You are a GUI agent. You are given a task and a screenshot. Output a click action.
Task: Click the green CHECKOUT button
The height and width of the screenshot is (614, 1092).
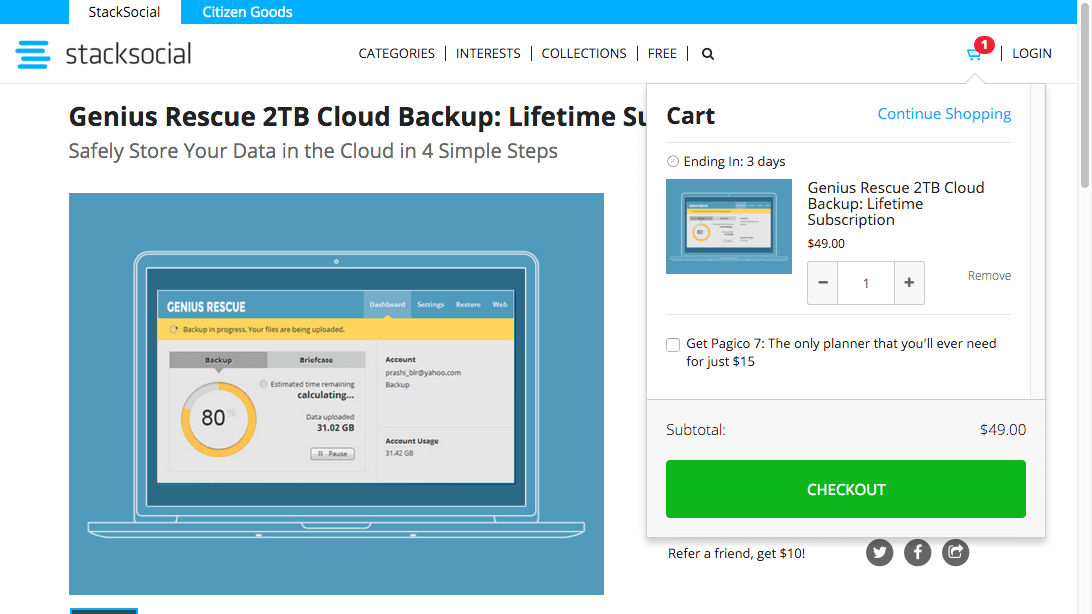[846, 489]
